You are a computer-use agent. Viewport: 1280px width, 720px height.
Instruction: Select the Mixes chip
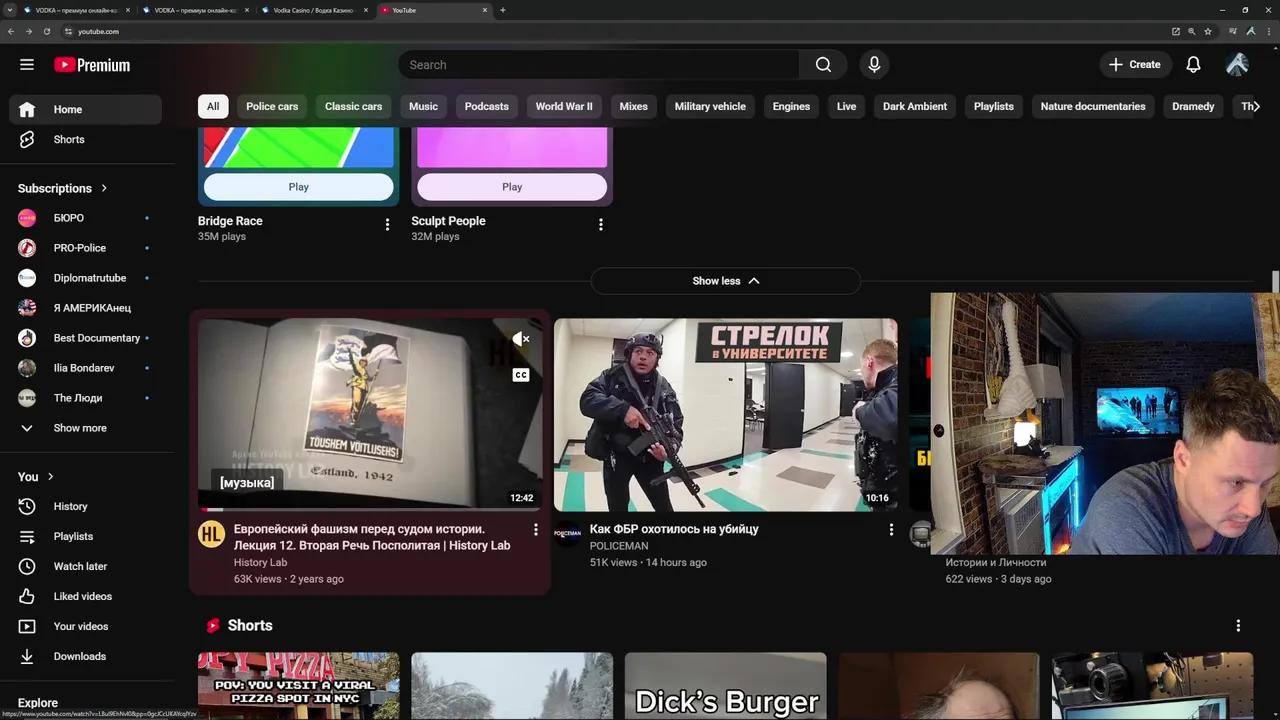coord(633,106)
